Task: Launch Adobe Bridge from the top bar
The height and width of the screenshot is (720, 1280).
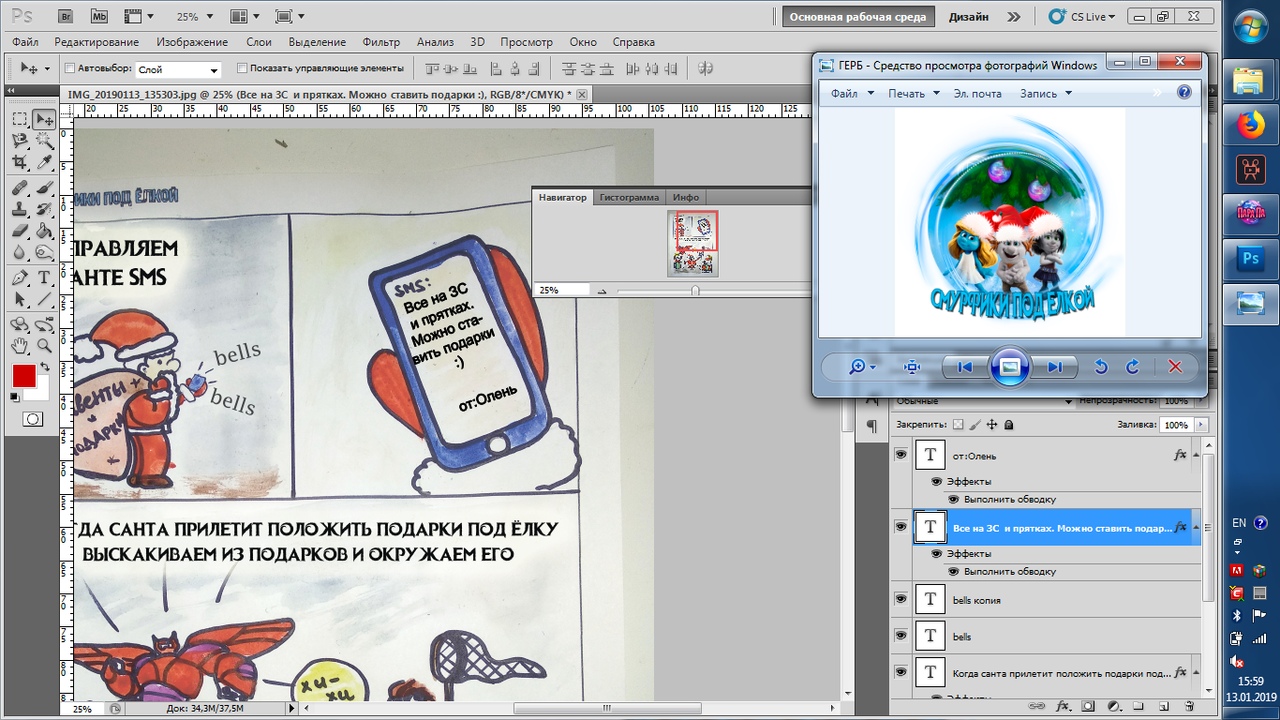Action: click(x=66, y=17)
